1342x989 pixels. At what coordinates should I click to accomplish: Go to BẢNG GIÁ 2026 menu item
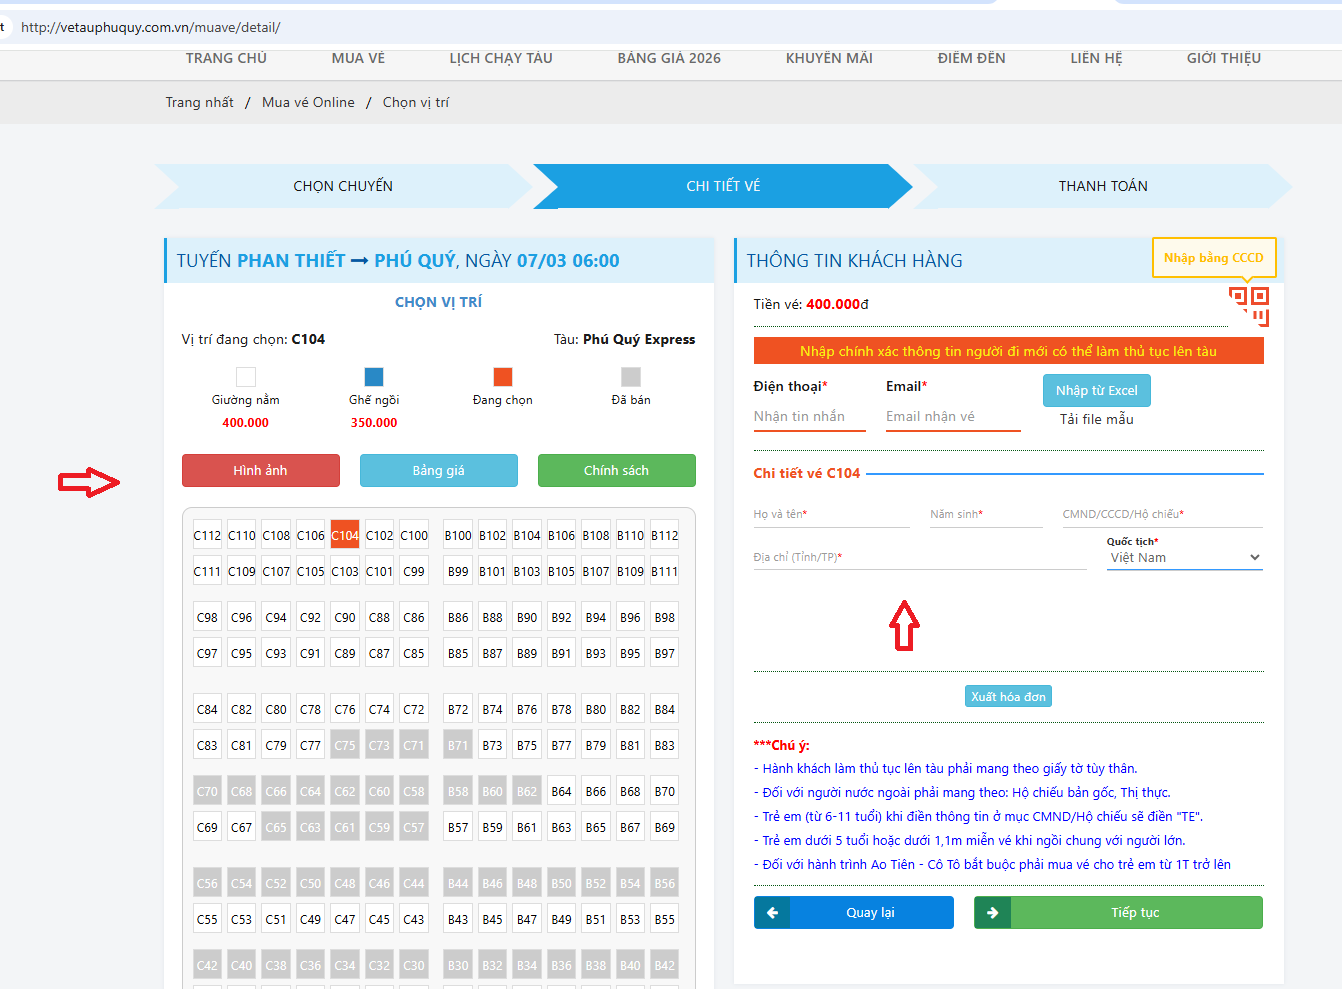coord(669,58)
